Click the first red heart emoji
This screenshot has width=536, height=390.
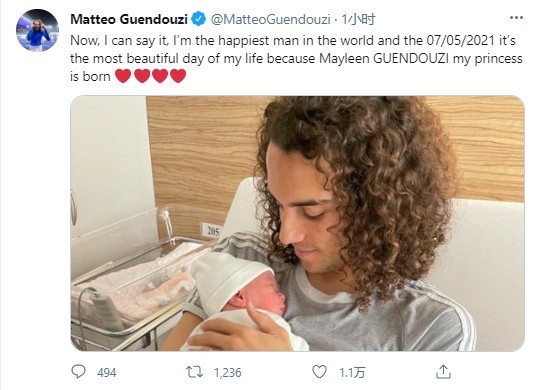(123, 76)
